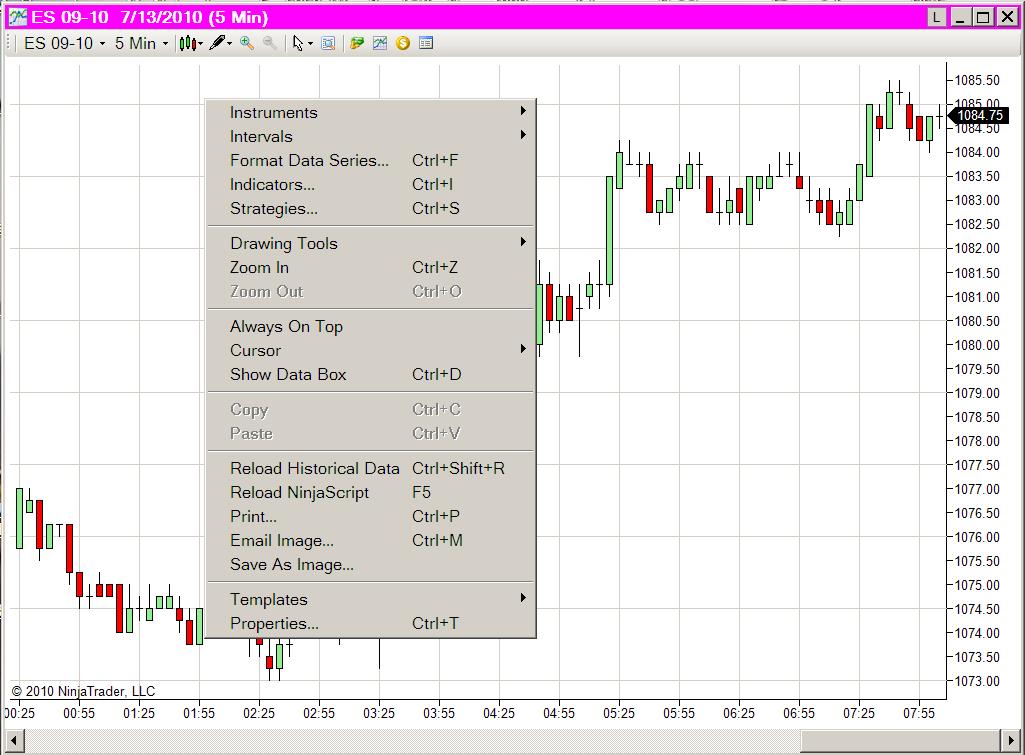This screenshot has width=1025, height=755.
Task: Open the Instruments submenu
Action: 371,112
